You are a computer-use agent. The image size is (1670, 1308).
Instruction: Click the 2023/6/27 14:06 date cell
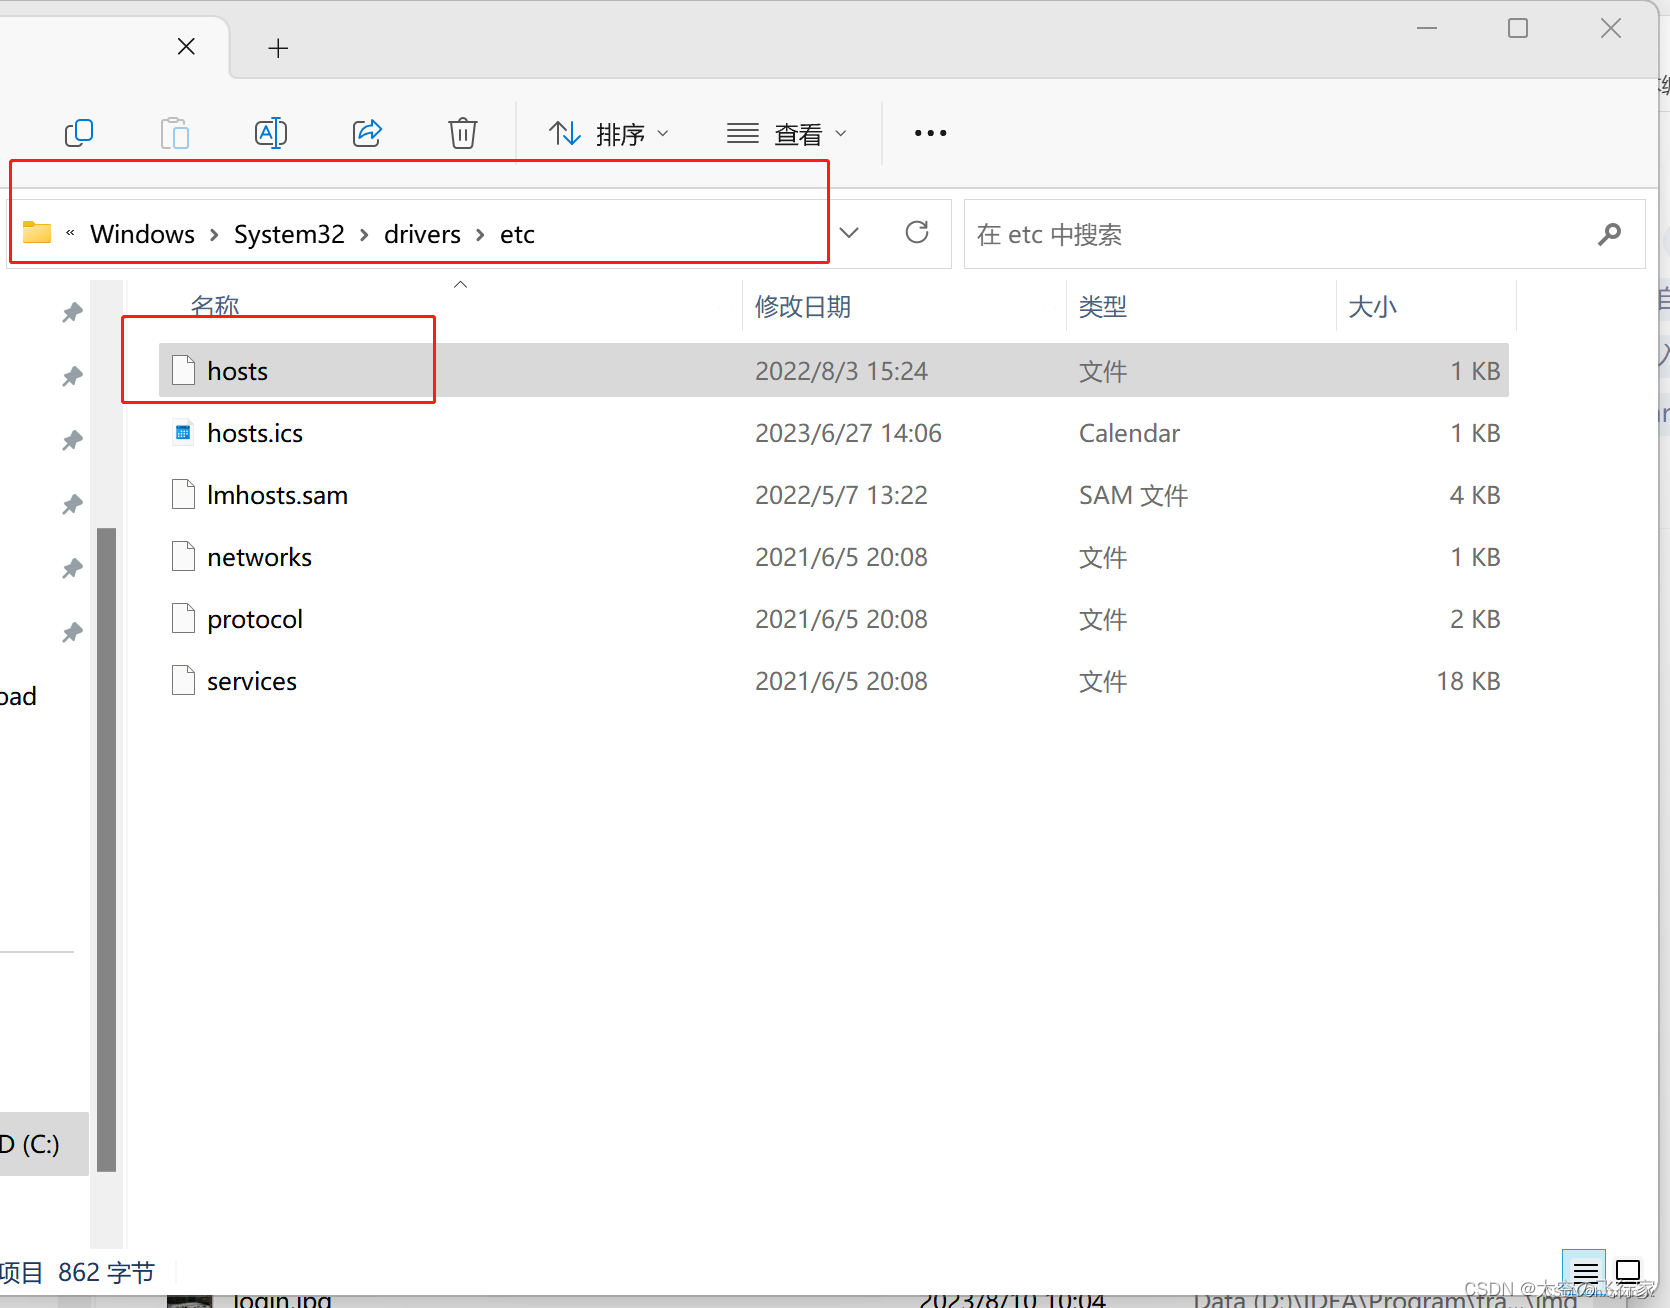[848, 433]
